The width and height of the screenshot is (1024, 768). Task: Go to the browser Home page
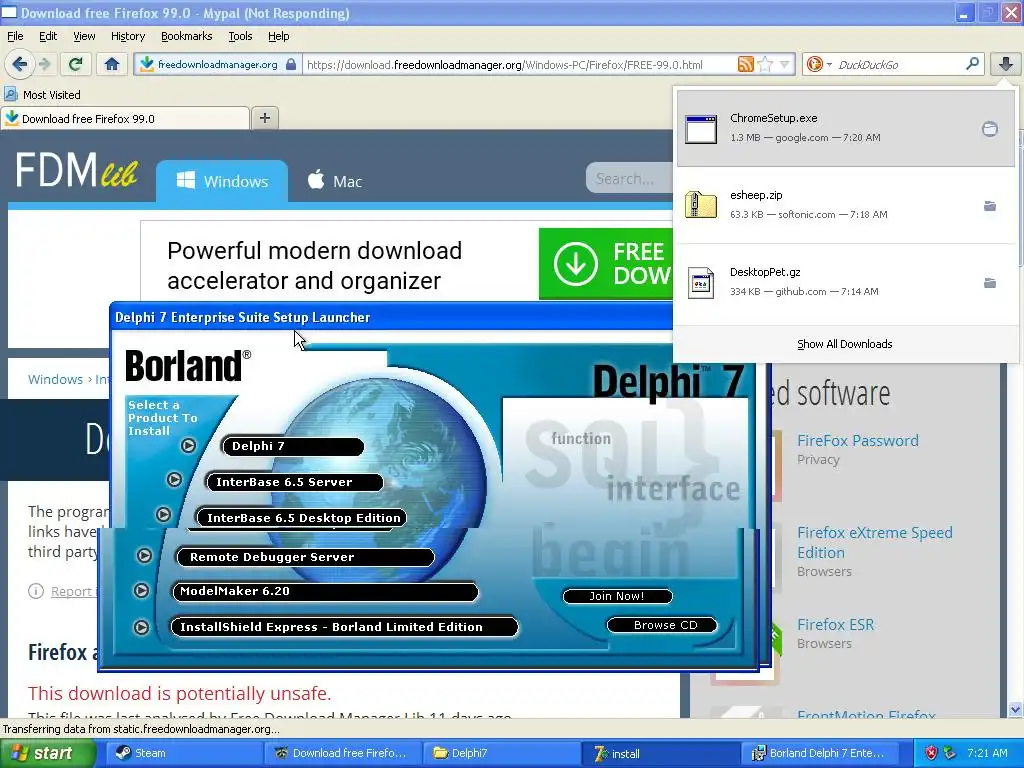click(x=112, y=64)
